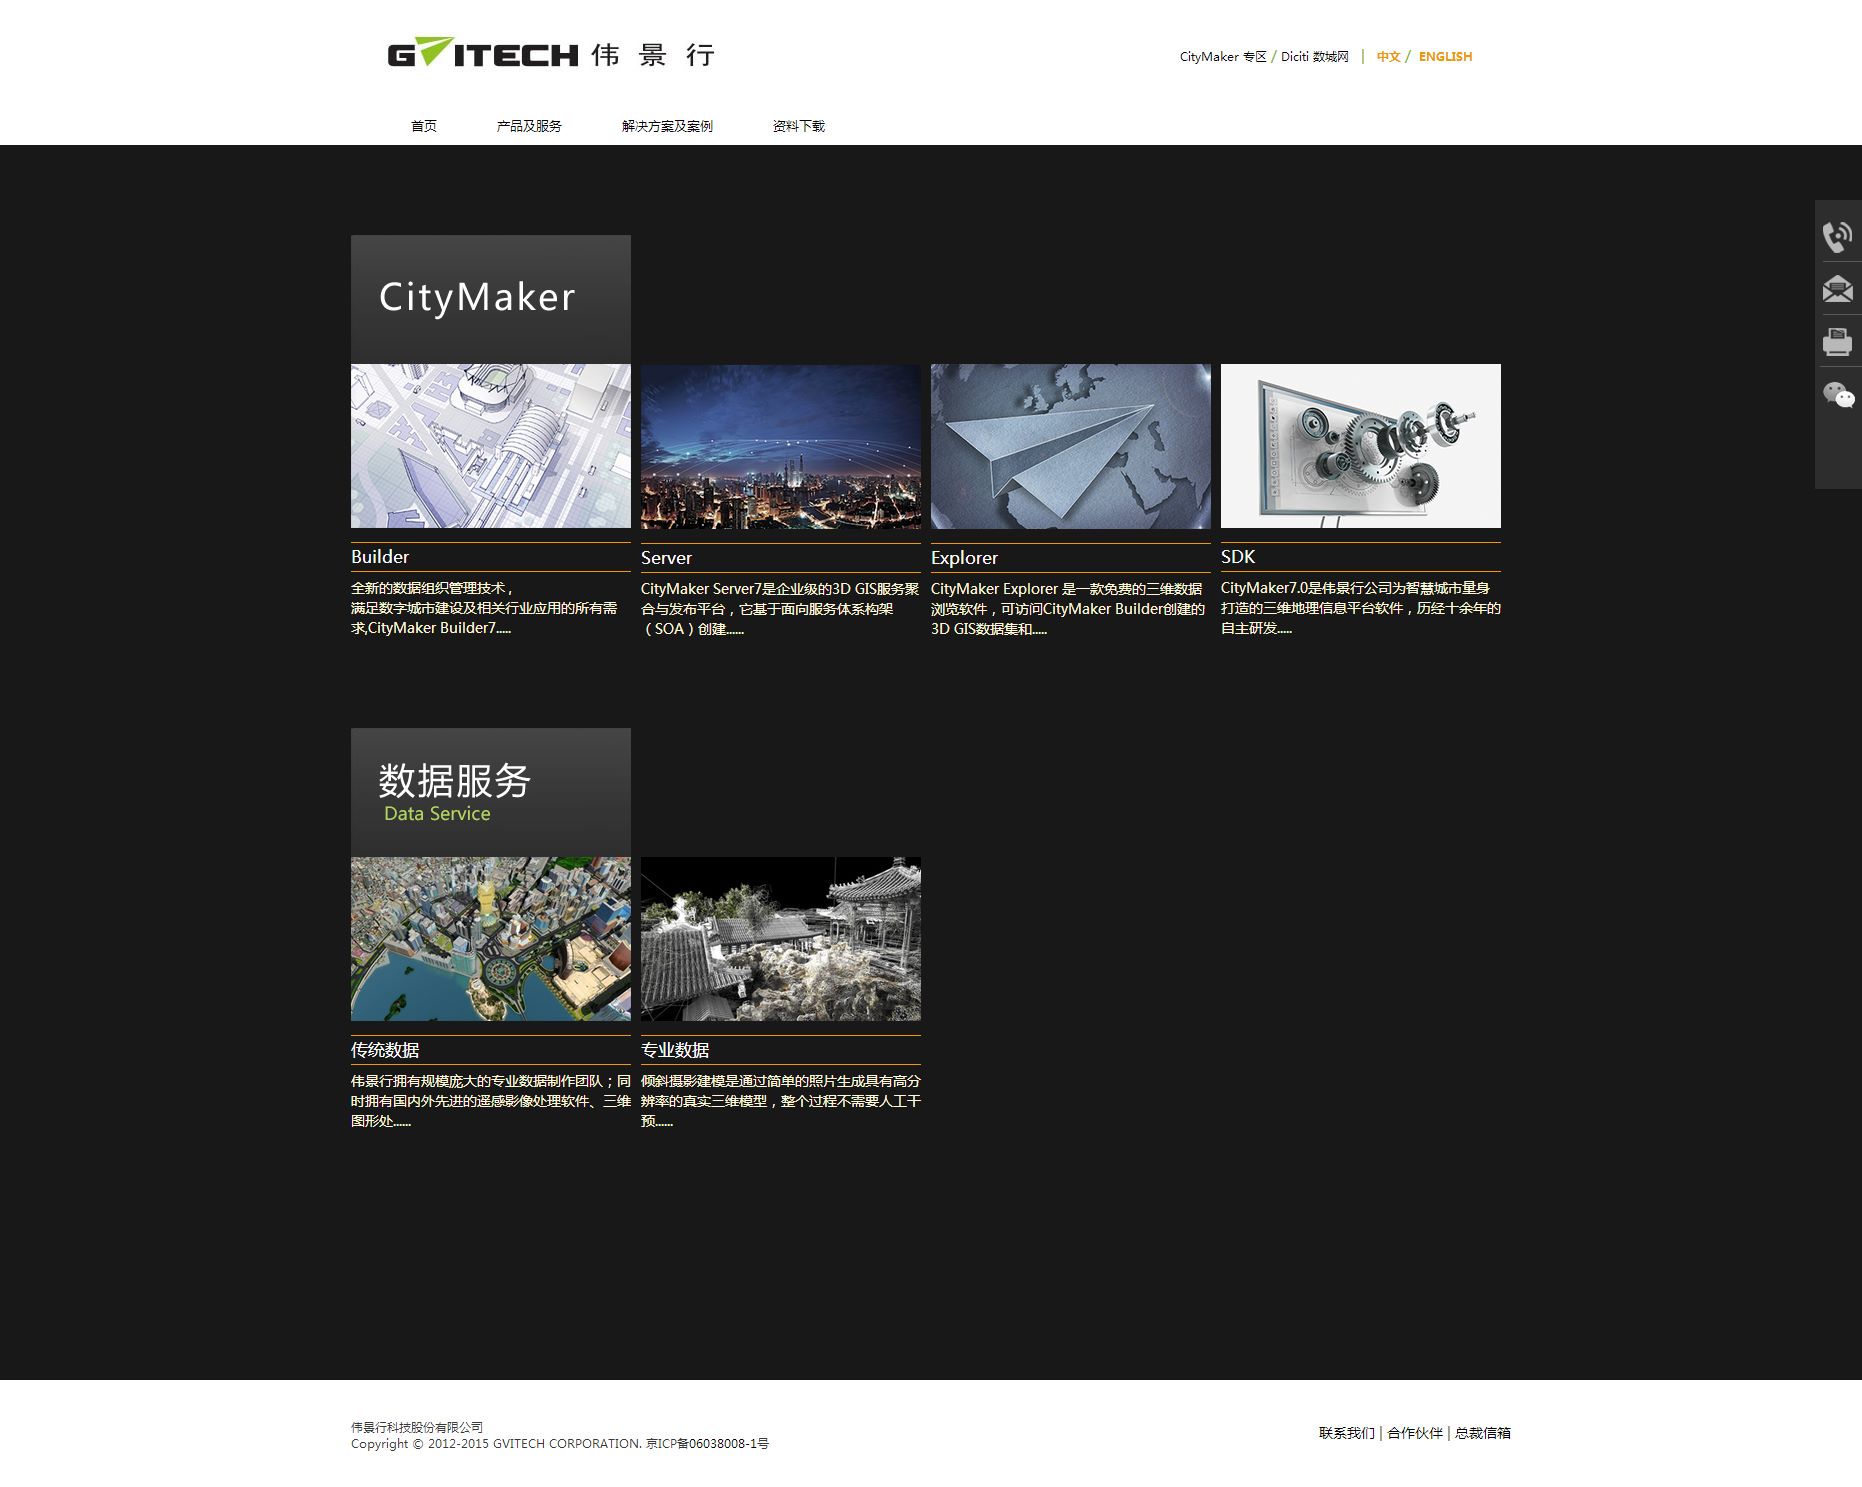Open 合作伙伴 footer link
The height and width of the screenshot is (1487, 1862).
[1415, 1433]
